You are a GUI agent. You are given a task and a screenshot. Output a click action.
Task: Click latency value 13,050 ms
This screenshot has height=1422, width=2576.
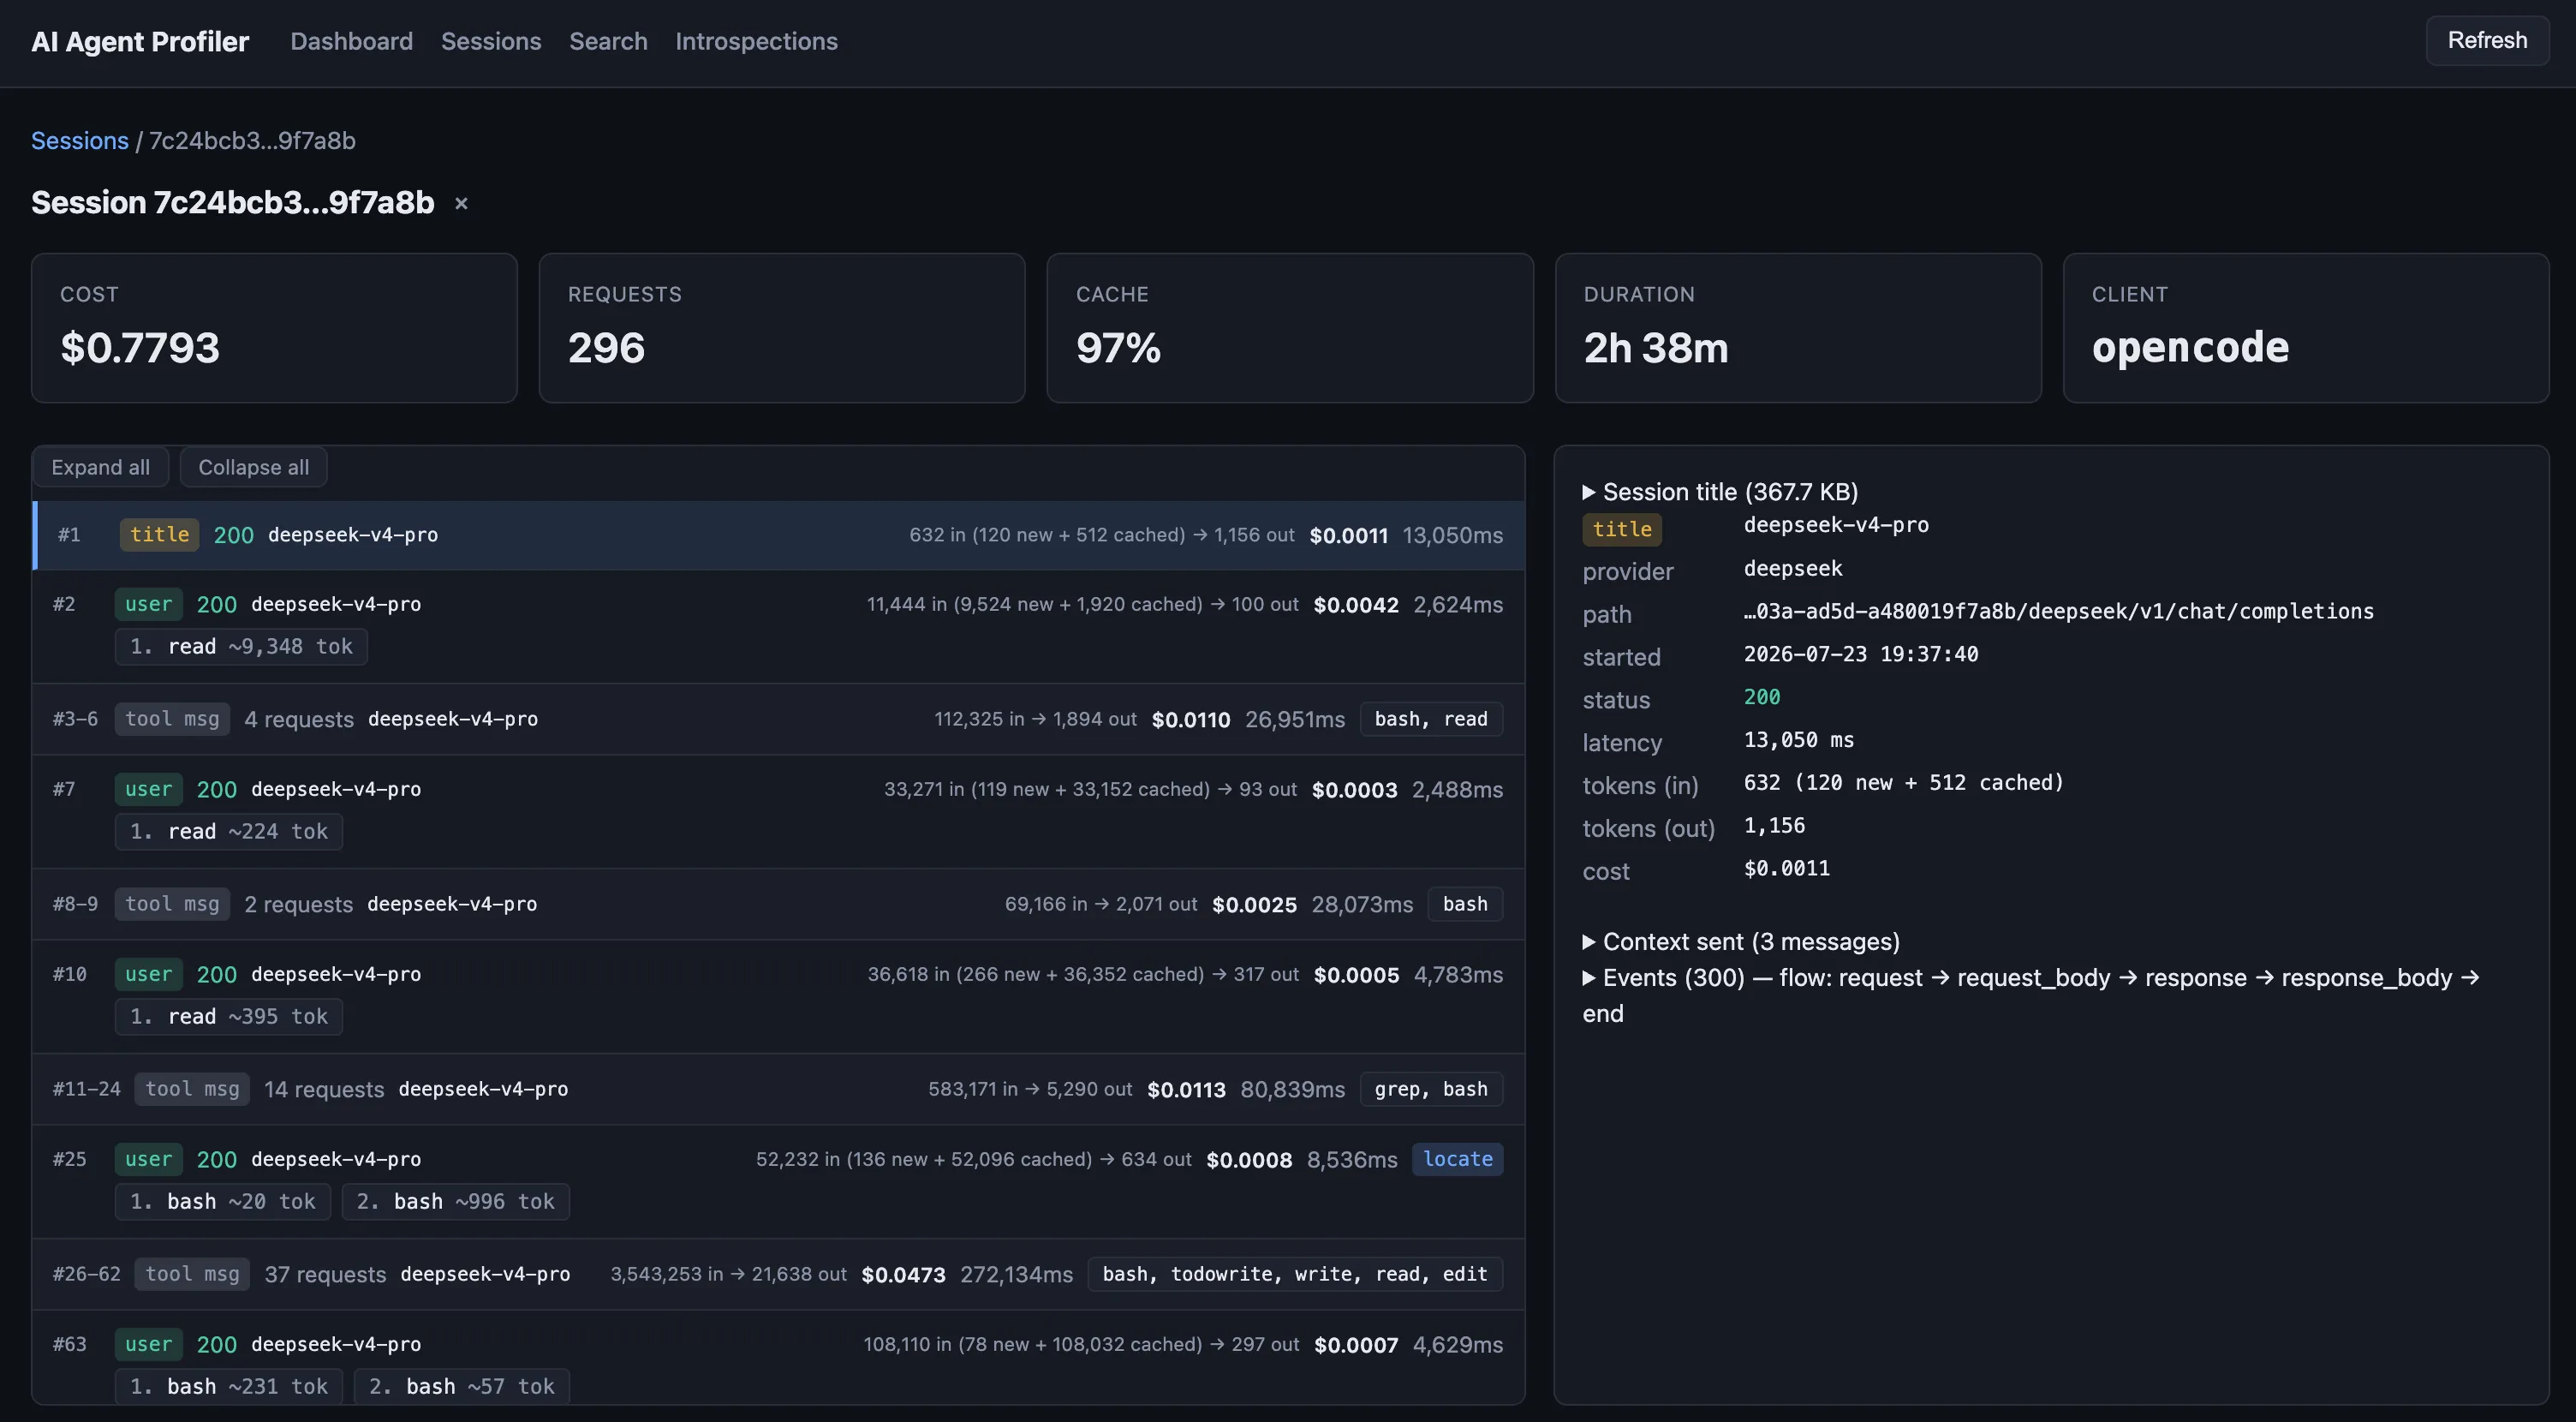pyautogui.click(x=1798, y=740)
